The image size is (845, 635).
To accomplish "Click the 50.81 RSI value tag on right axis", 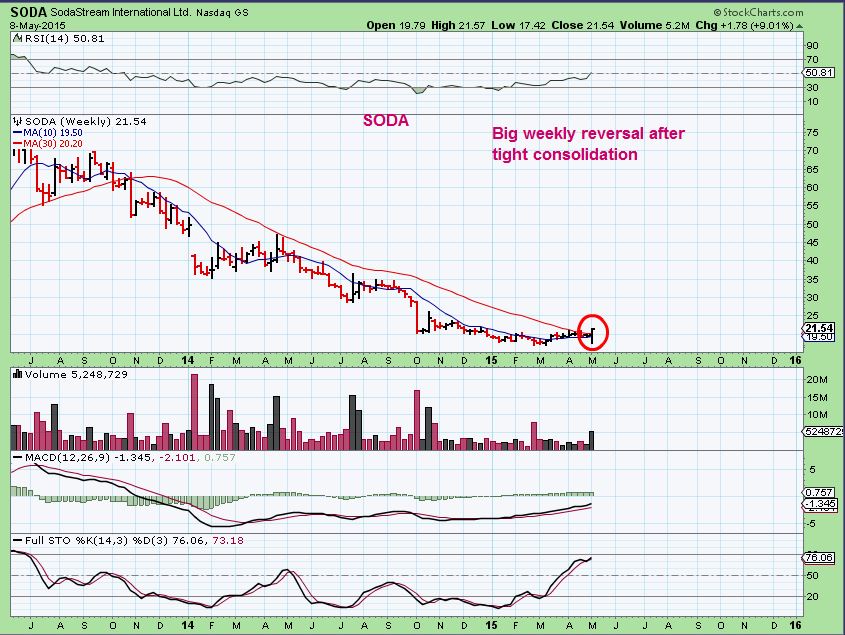I will [819, 73].
